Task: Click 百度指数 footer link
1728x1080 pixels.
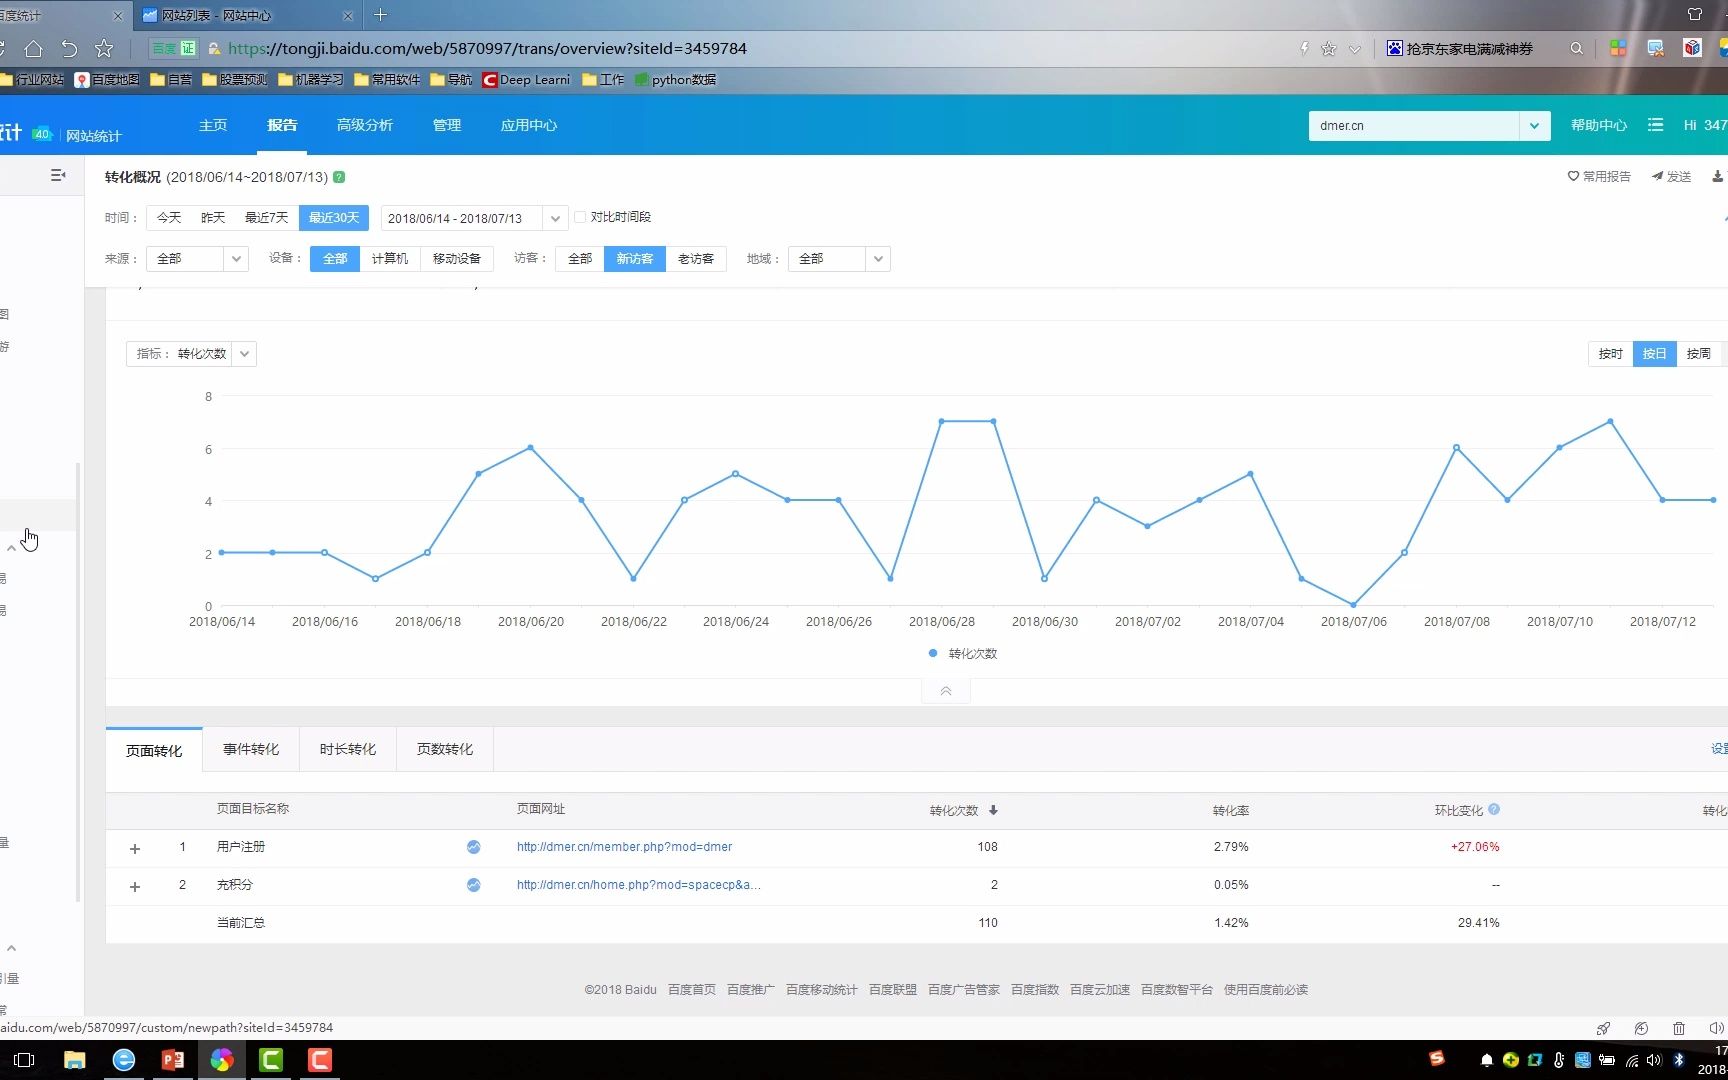Action: click(x=1035, y=990)
